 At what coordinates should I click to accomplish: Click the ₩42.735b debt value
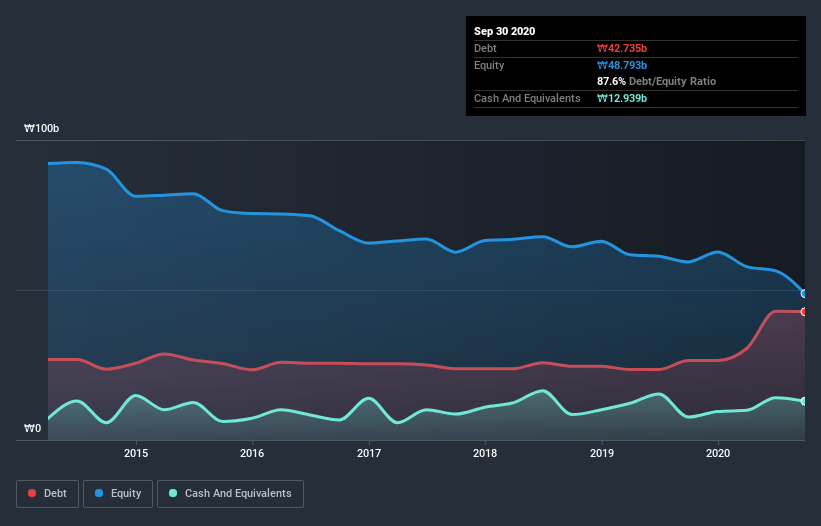[622, 48]
